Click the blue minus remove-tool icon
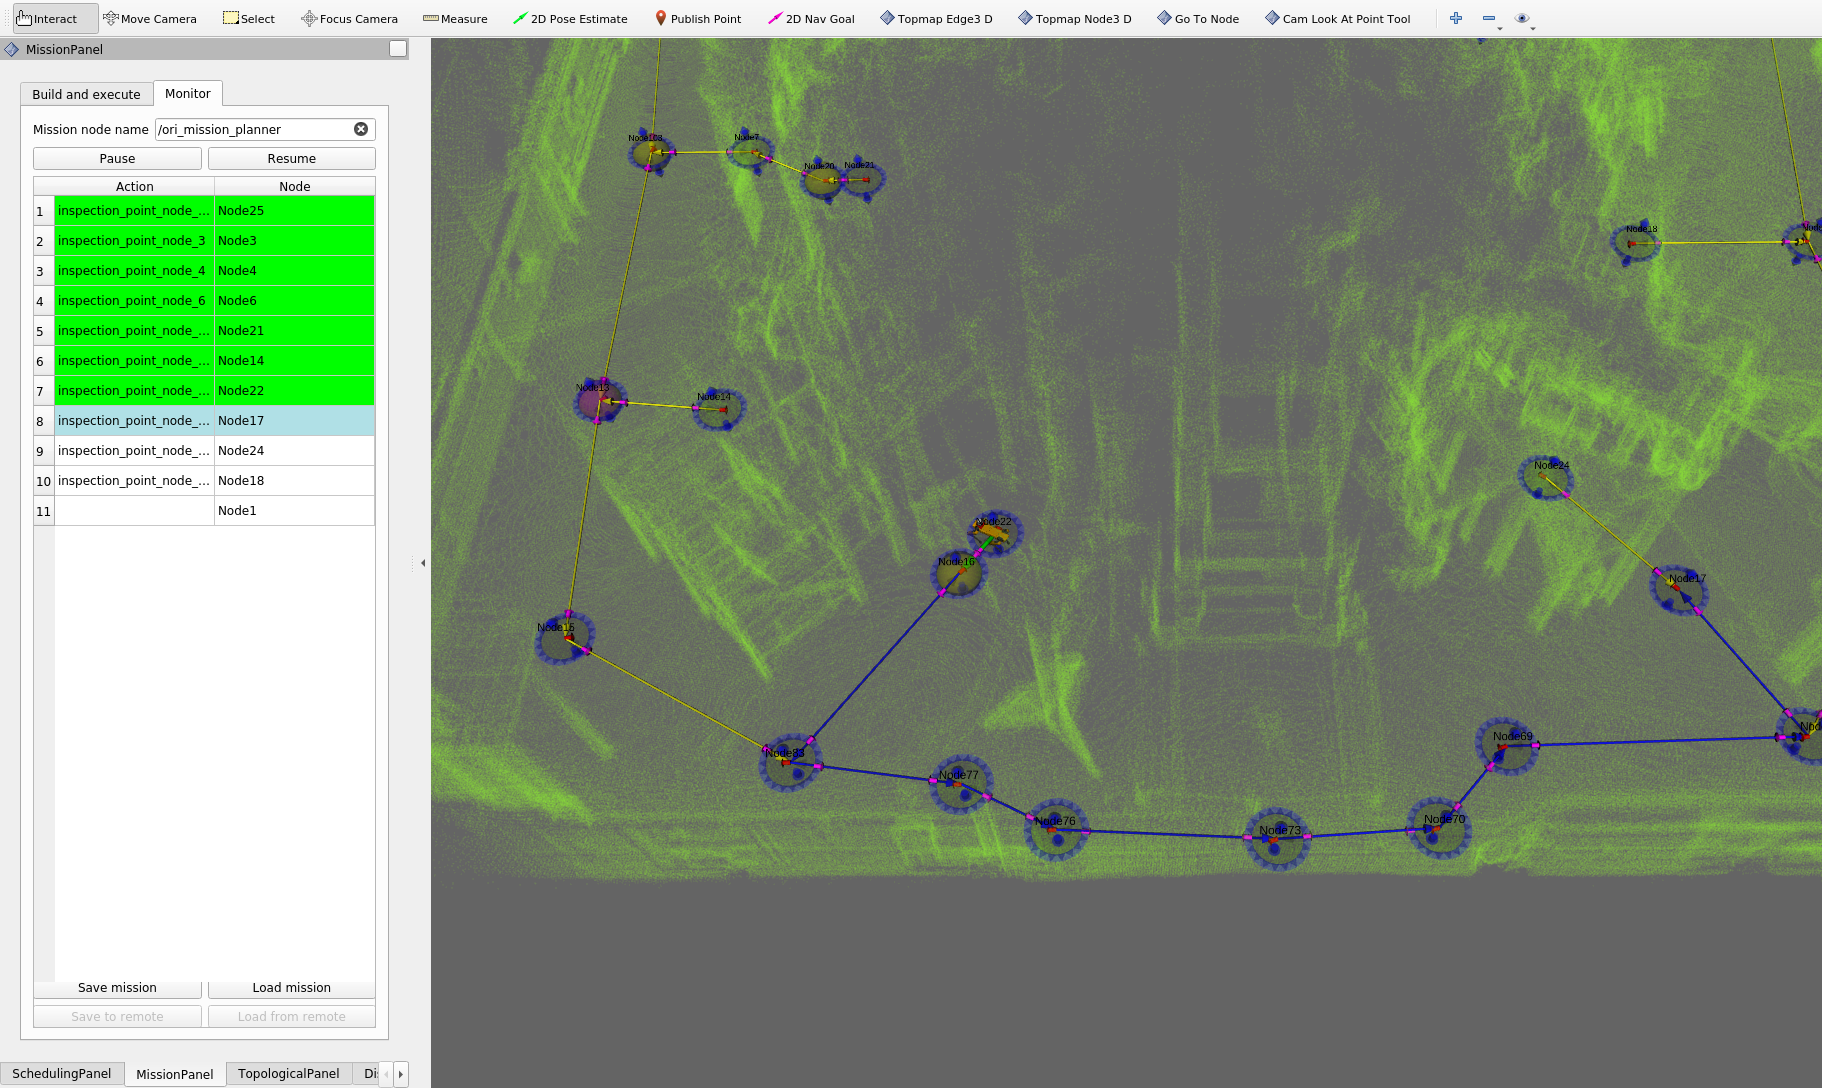The image size is (1822, 1088). 1489,18
